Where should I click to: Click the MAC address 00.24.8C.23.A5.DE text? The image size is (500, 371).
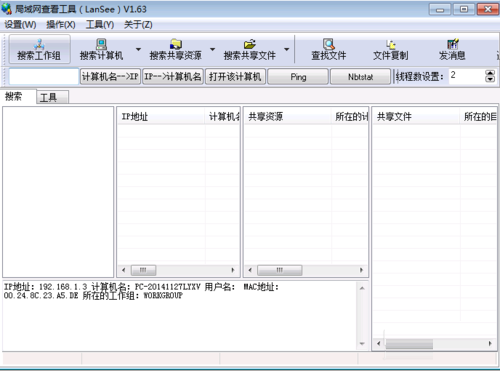(41, 296)
